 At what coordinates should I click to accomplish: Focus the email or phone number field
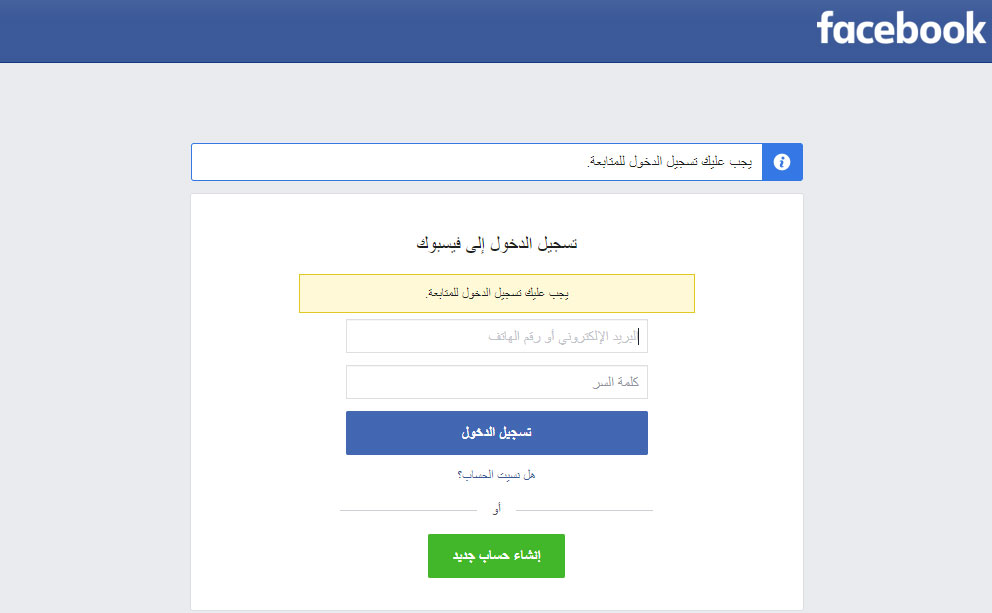[496, 337]
